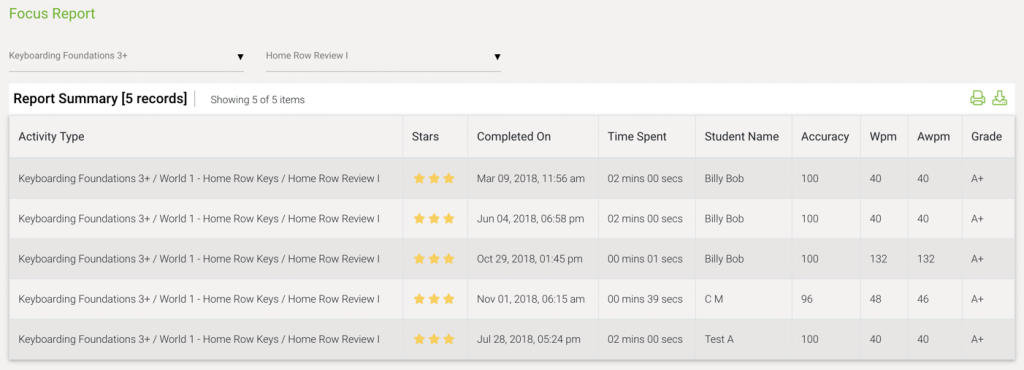The width and height of the screenshot is (1024, 370).
Task: Sort by Accuracy column header
Action: [x=825, y=136]
